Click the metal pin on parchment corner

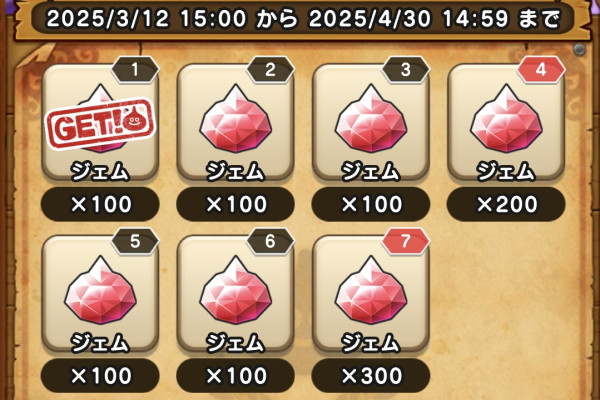point(579,50)
